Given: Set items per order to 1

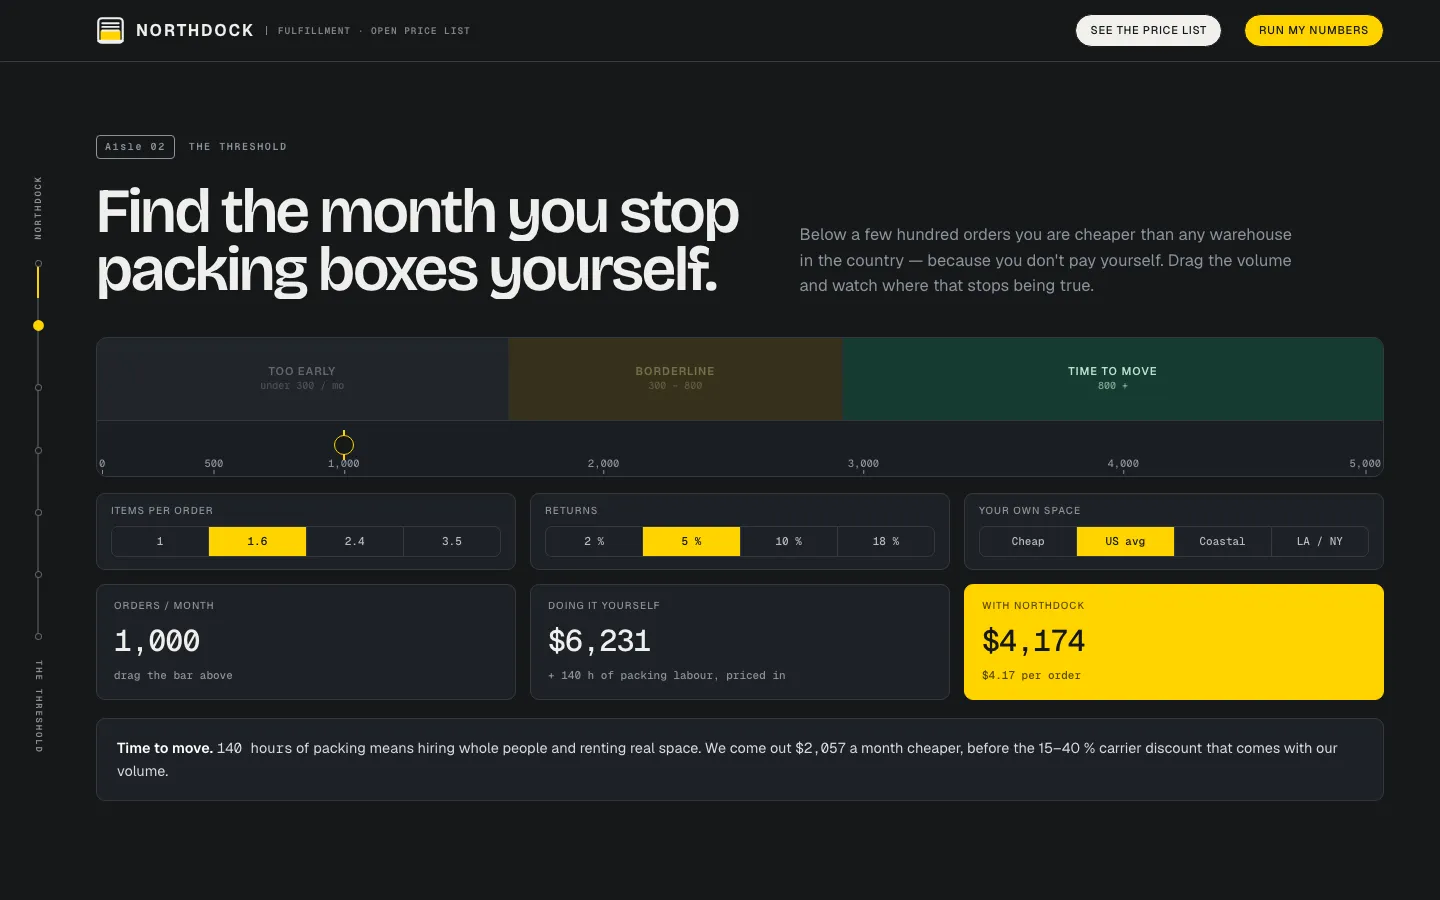Looking at the screenshot, I should point(160,541).
